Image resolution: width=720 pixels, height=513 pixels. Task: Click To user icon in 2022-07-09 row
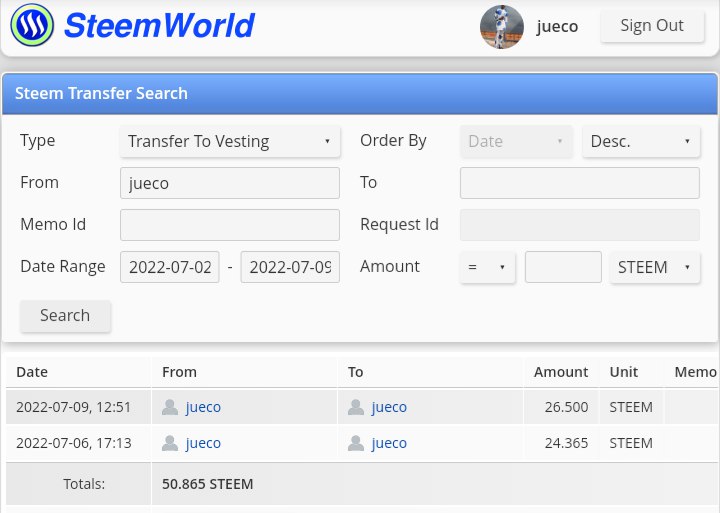pos(356,407)
